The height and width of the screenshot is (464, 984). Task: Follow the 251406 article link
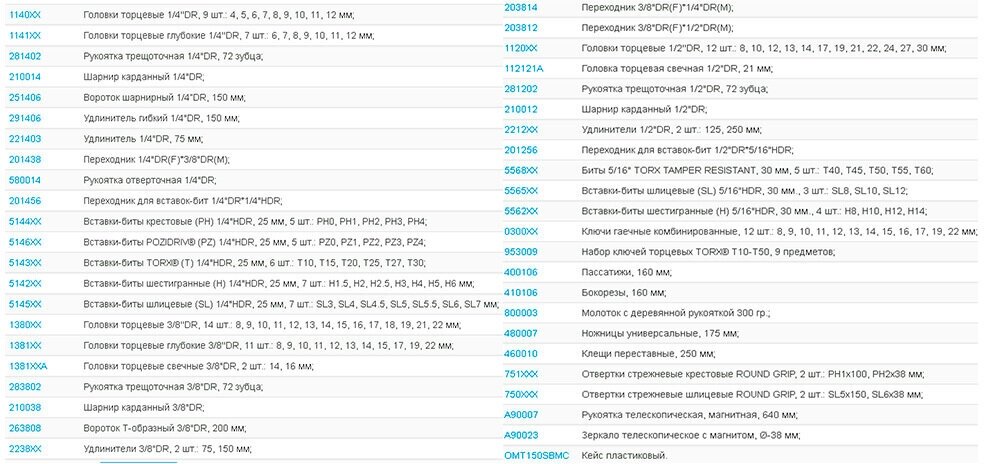[25, 97]
